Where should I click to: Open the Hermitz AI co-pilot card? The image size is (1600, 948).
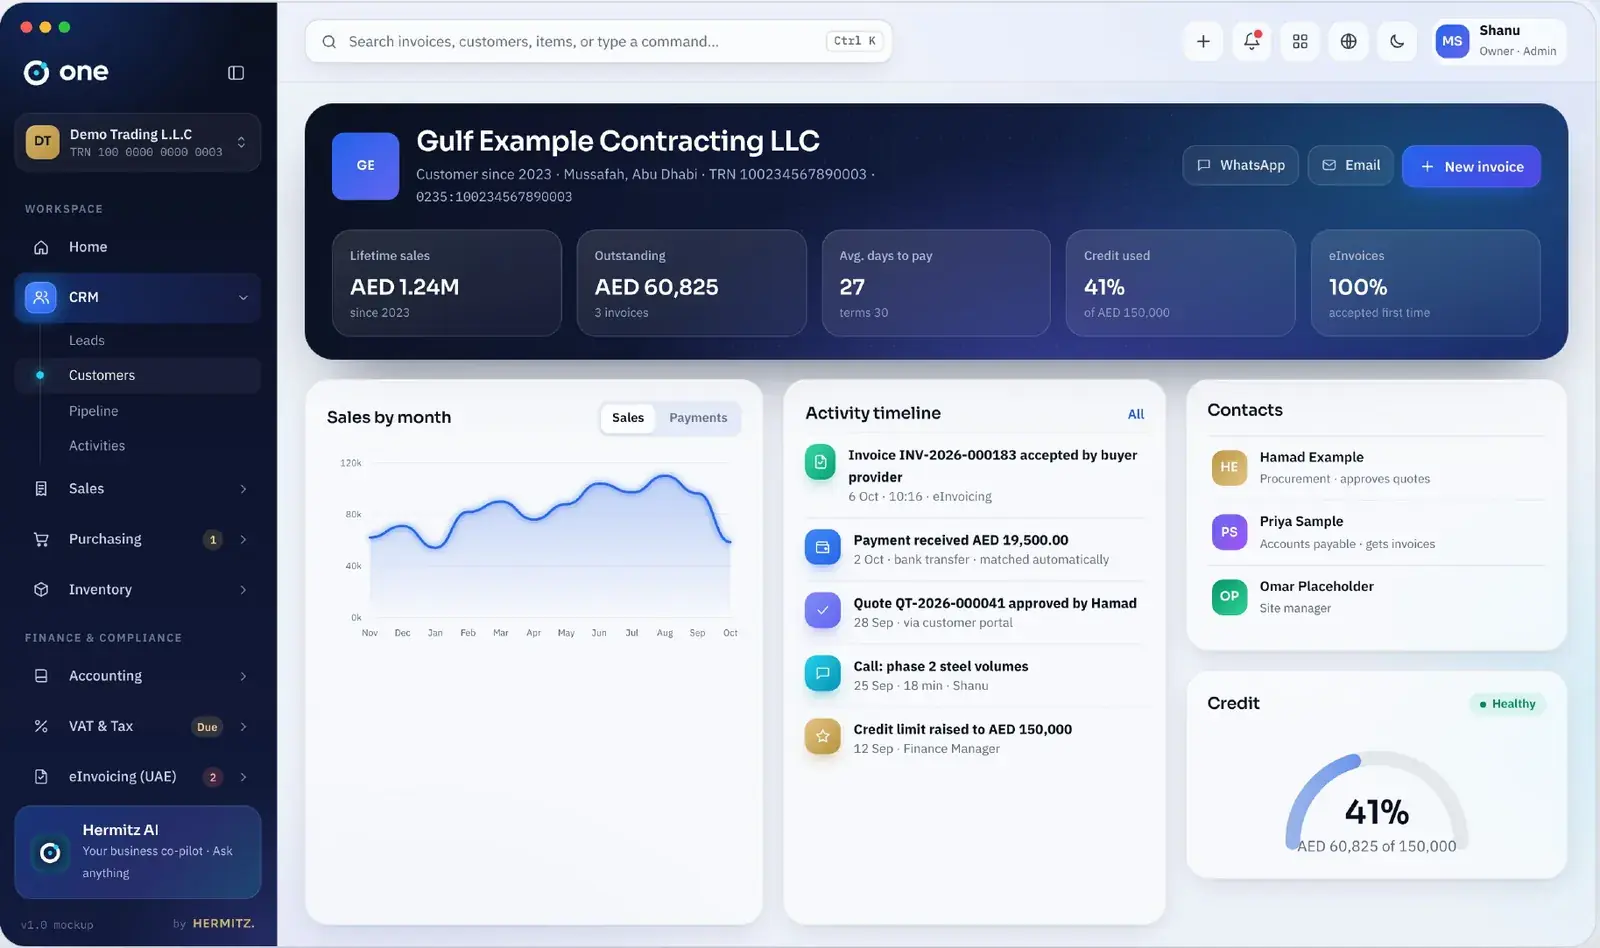pyautogui.click(x=138, y=852)
